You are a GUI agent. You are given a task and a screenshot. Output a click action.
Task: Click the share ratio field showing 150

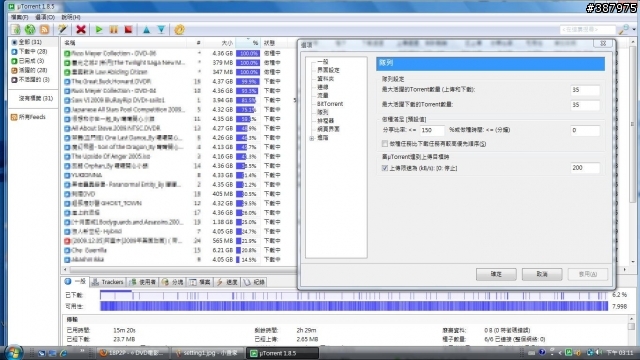pyautogui.click(x=432, y=130)
